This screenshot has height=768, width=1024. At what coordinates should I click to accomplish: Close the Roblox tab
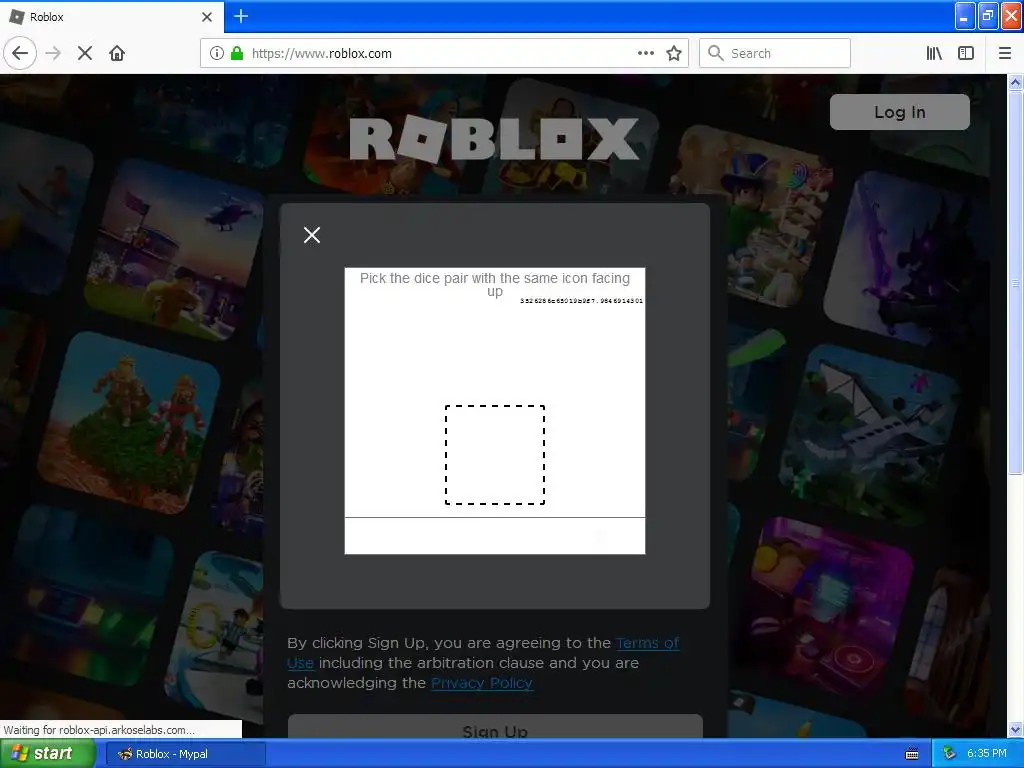[206, 17]
